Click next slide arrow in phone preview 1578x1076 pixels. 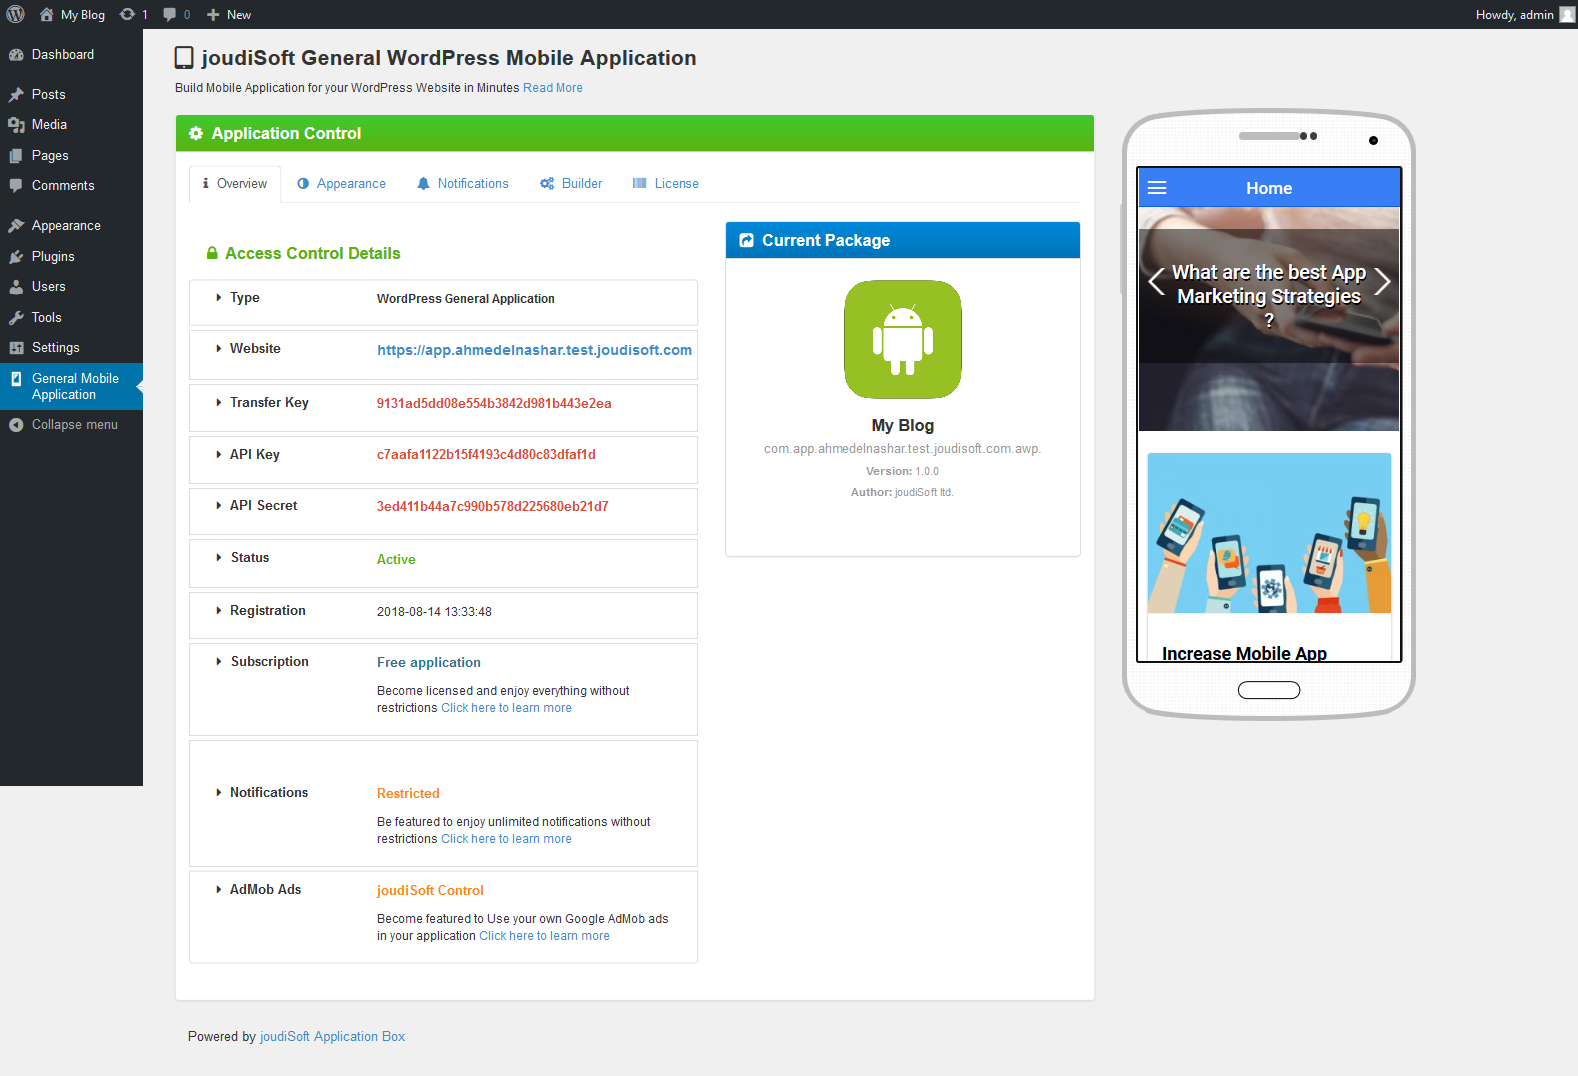(1382, 282)
